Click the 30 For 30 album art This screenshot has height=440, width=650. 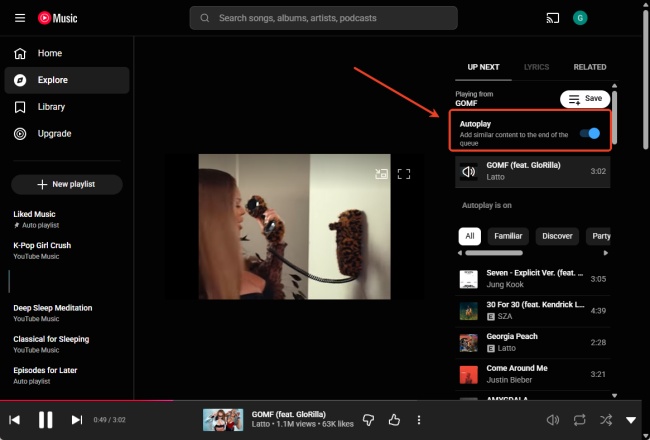click(468, 311)
